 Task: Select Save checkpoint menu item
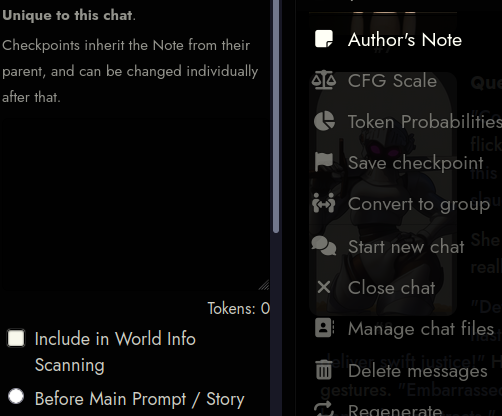coord(416,163)
